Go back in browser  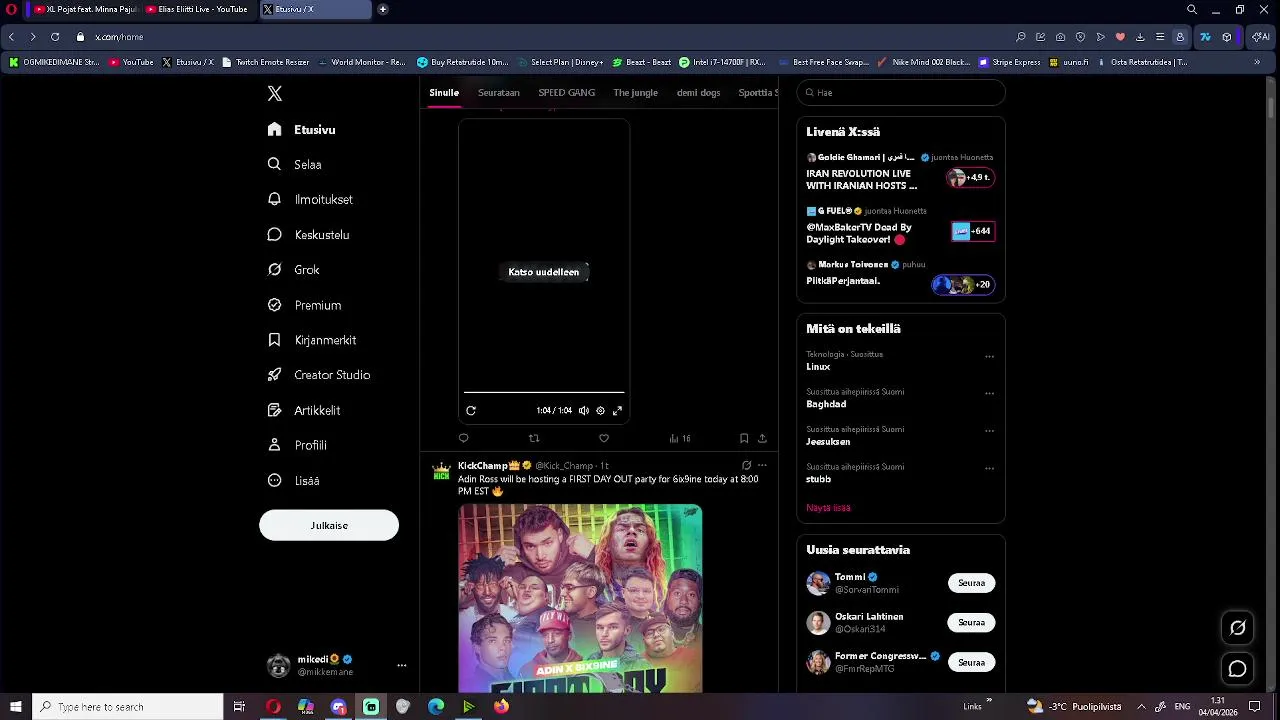click(x=12, y=37)
